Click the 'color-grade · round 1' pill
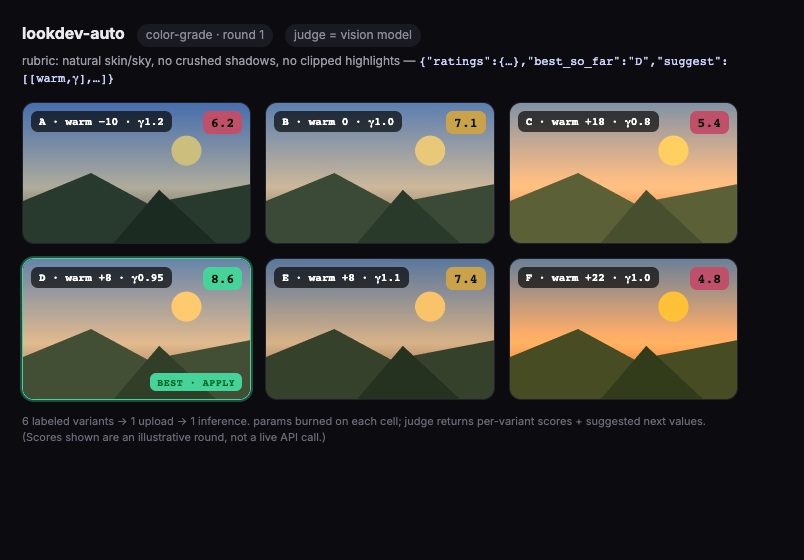The height and width of the screenshot is (560, 804). [x=205, y=35]
